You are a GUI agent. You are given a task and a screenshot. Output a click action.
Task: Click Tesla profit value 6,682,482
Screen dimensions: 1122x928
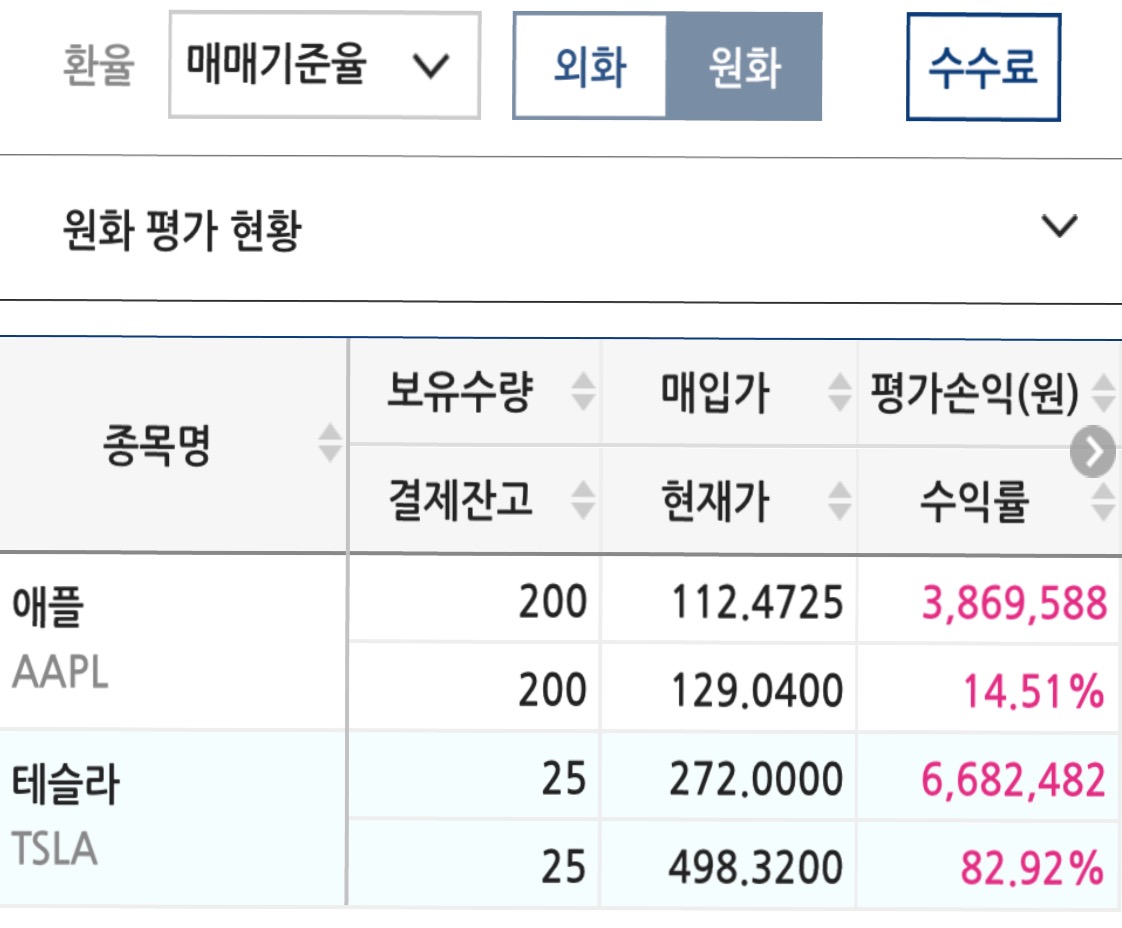tap(1014, 779)
